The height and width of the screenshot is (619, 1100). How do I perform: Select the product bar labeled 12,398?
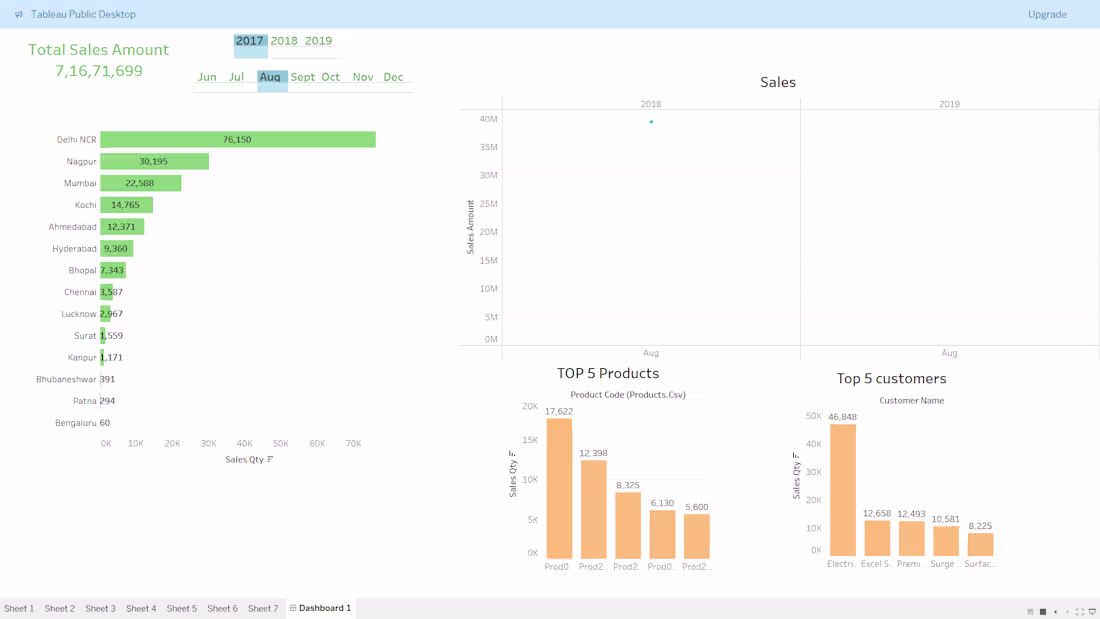click(593, 510)
